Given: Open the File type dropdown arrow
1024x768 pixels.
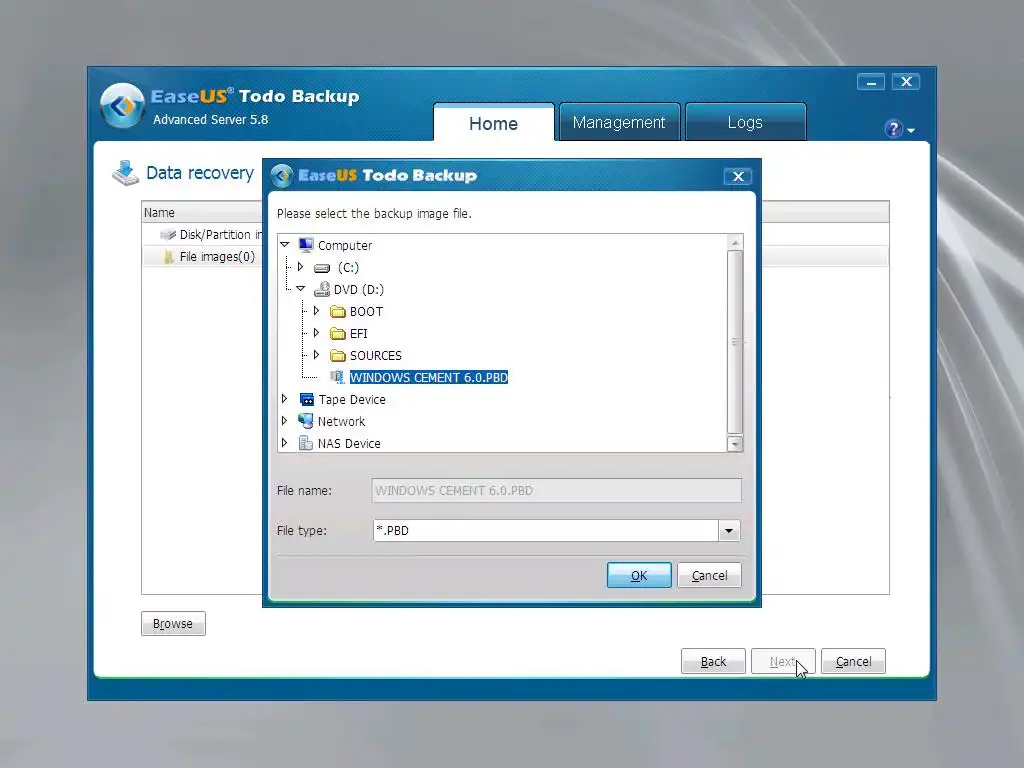Looking at the screenshot, I should [x=729, y=530].
